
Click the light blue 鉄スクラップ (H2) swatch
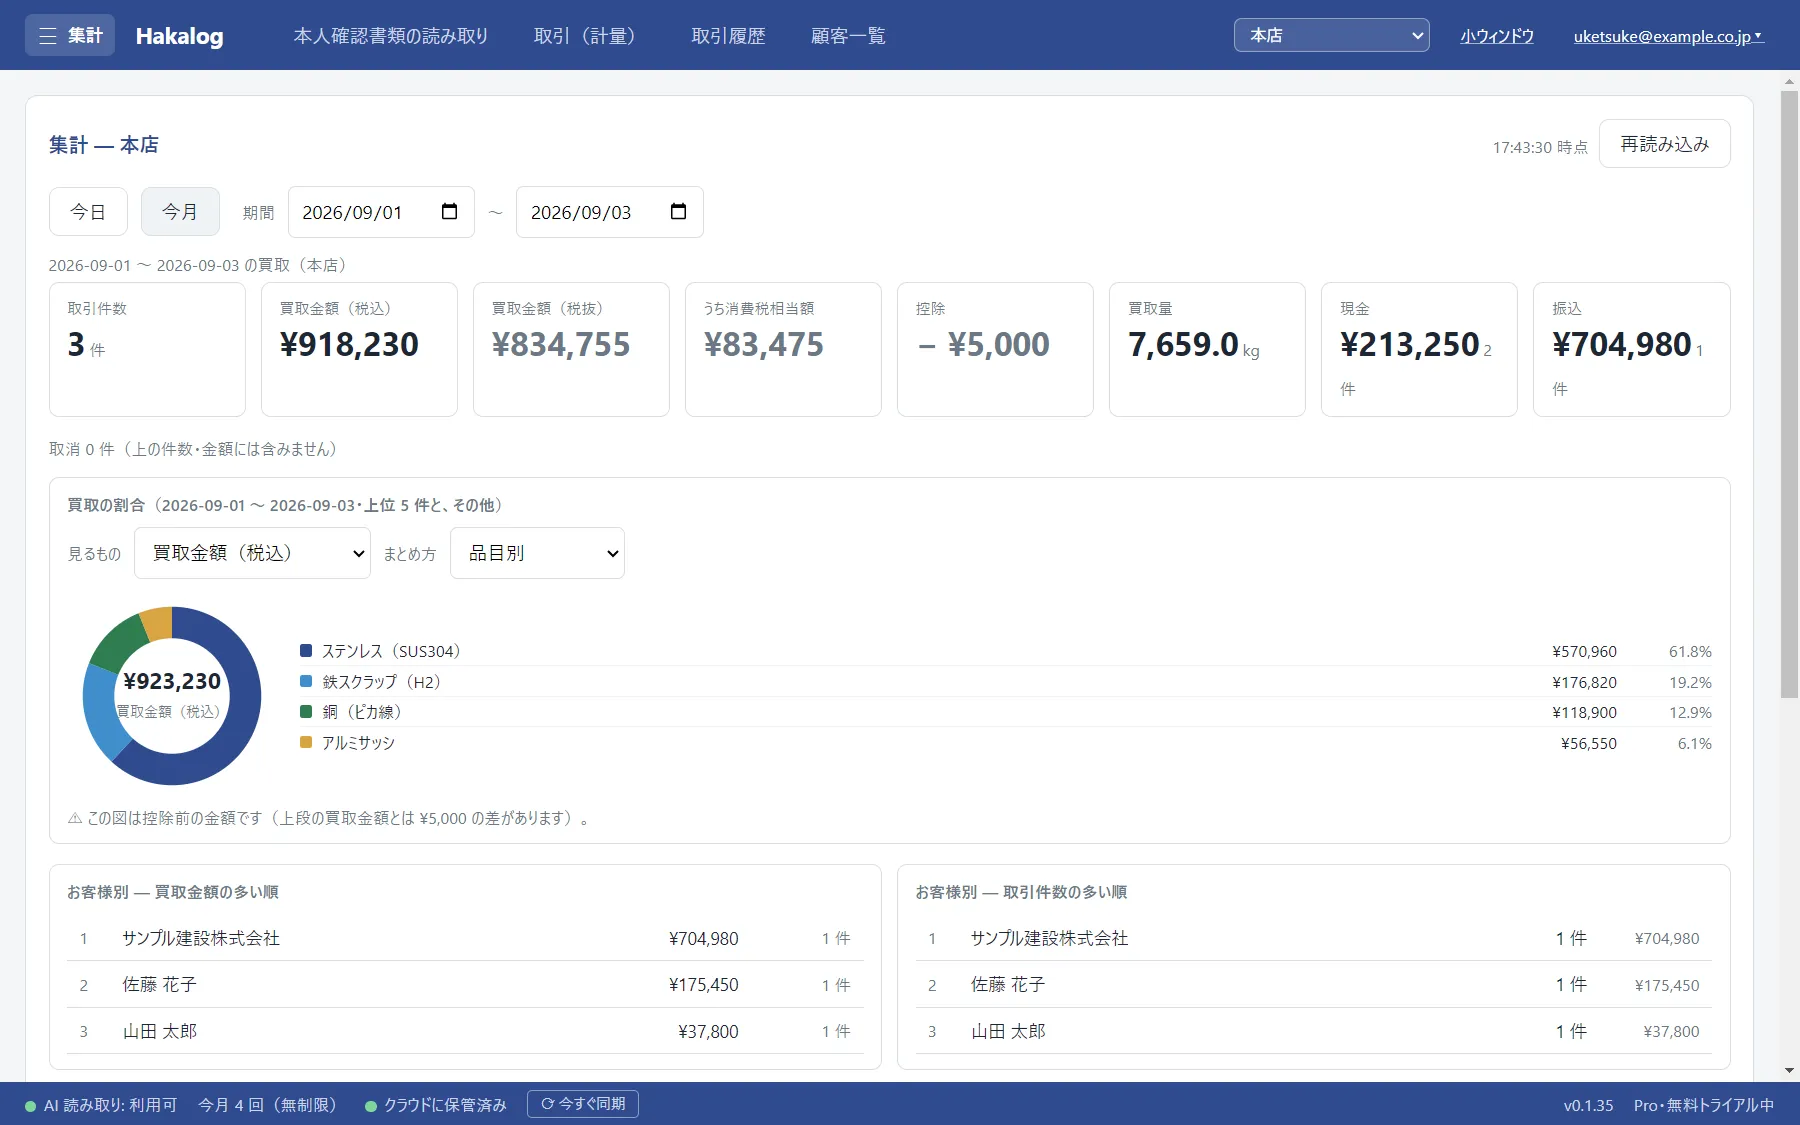pyautogui.click(x=306, y=682)
